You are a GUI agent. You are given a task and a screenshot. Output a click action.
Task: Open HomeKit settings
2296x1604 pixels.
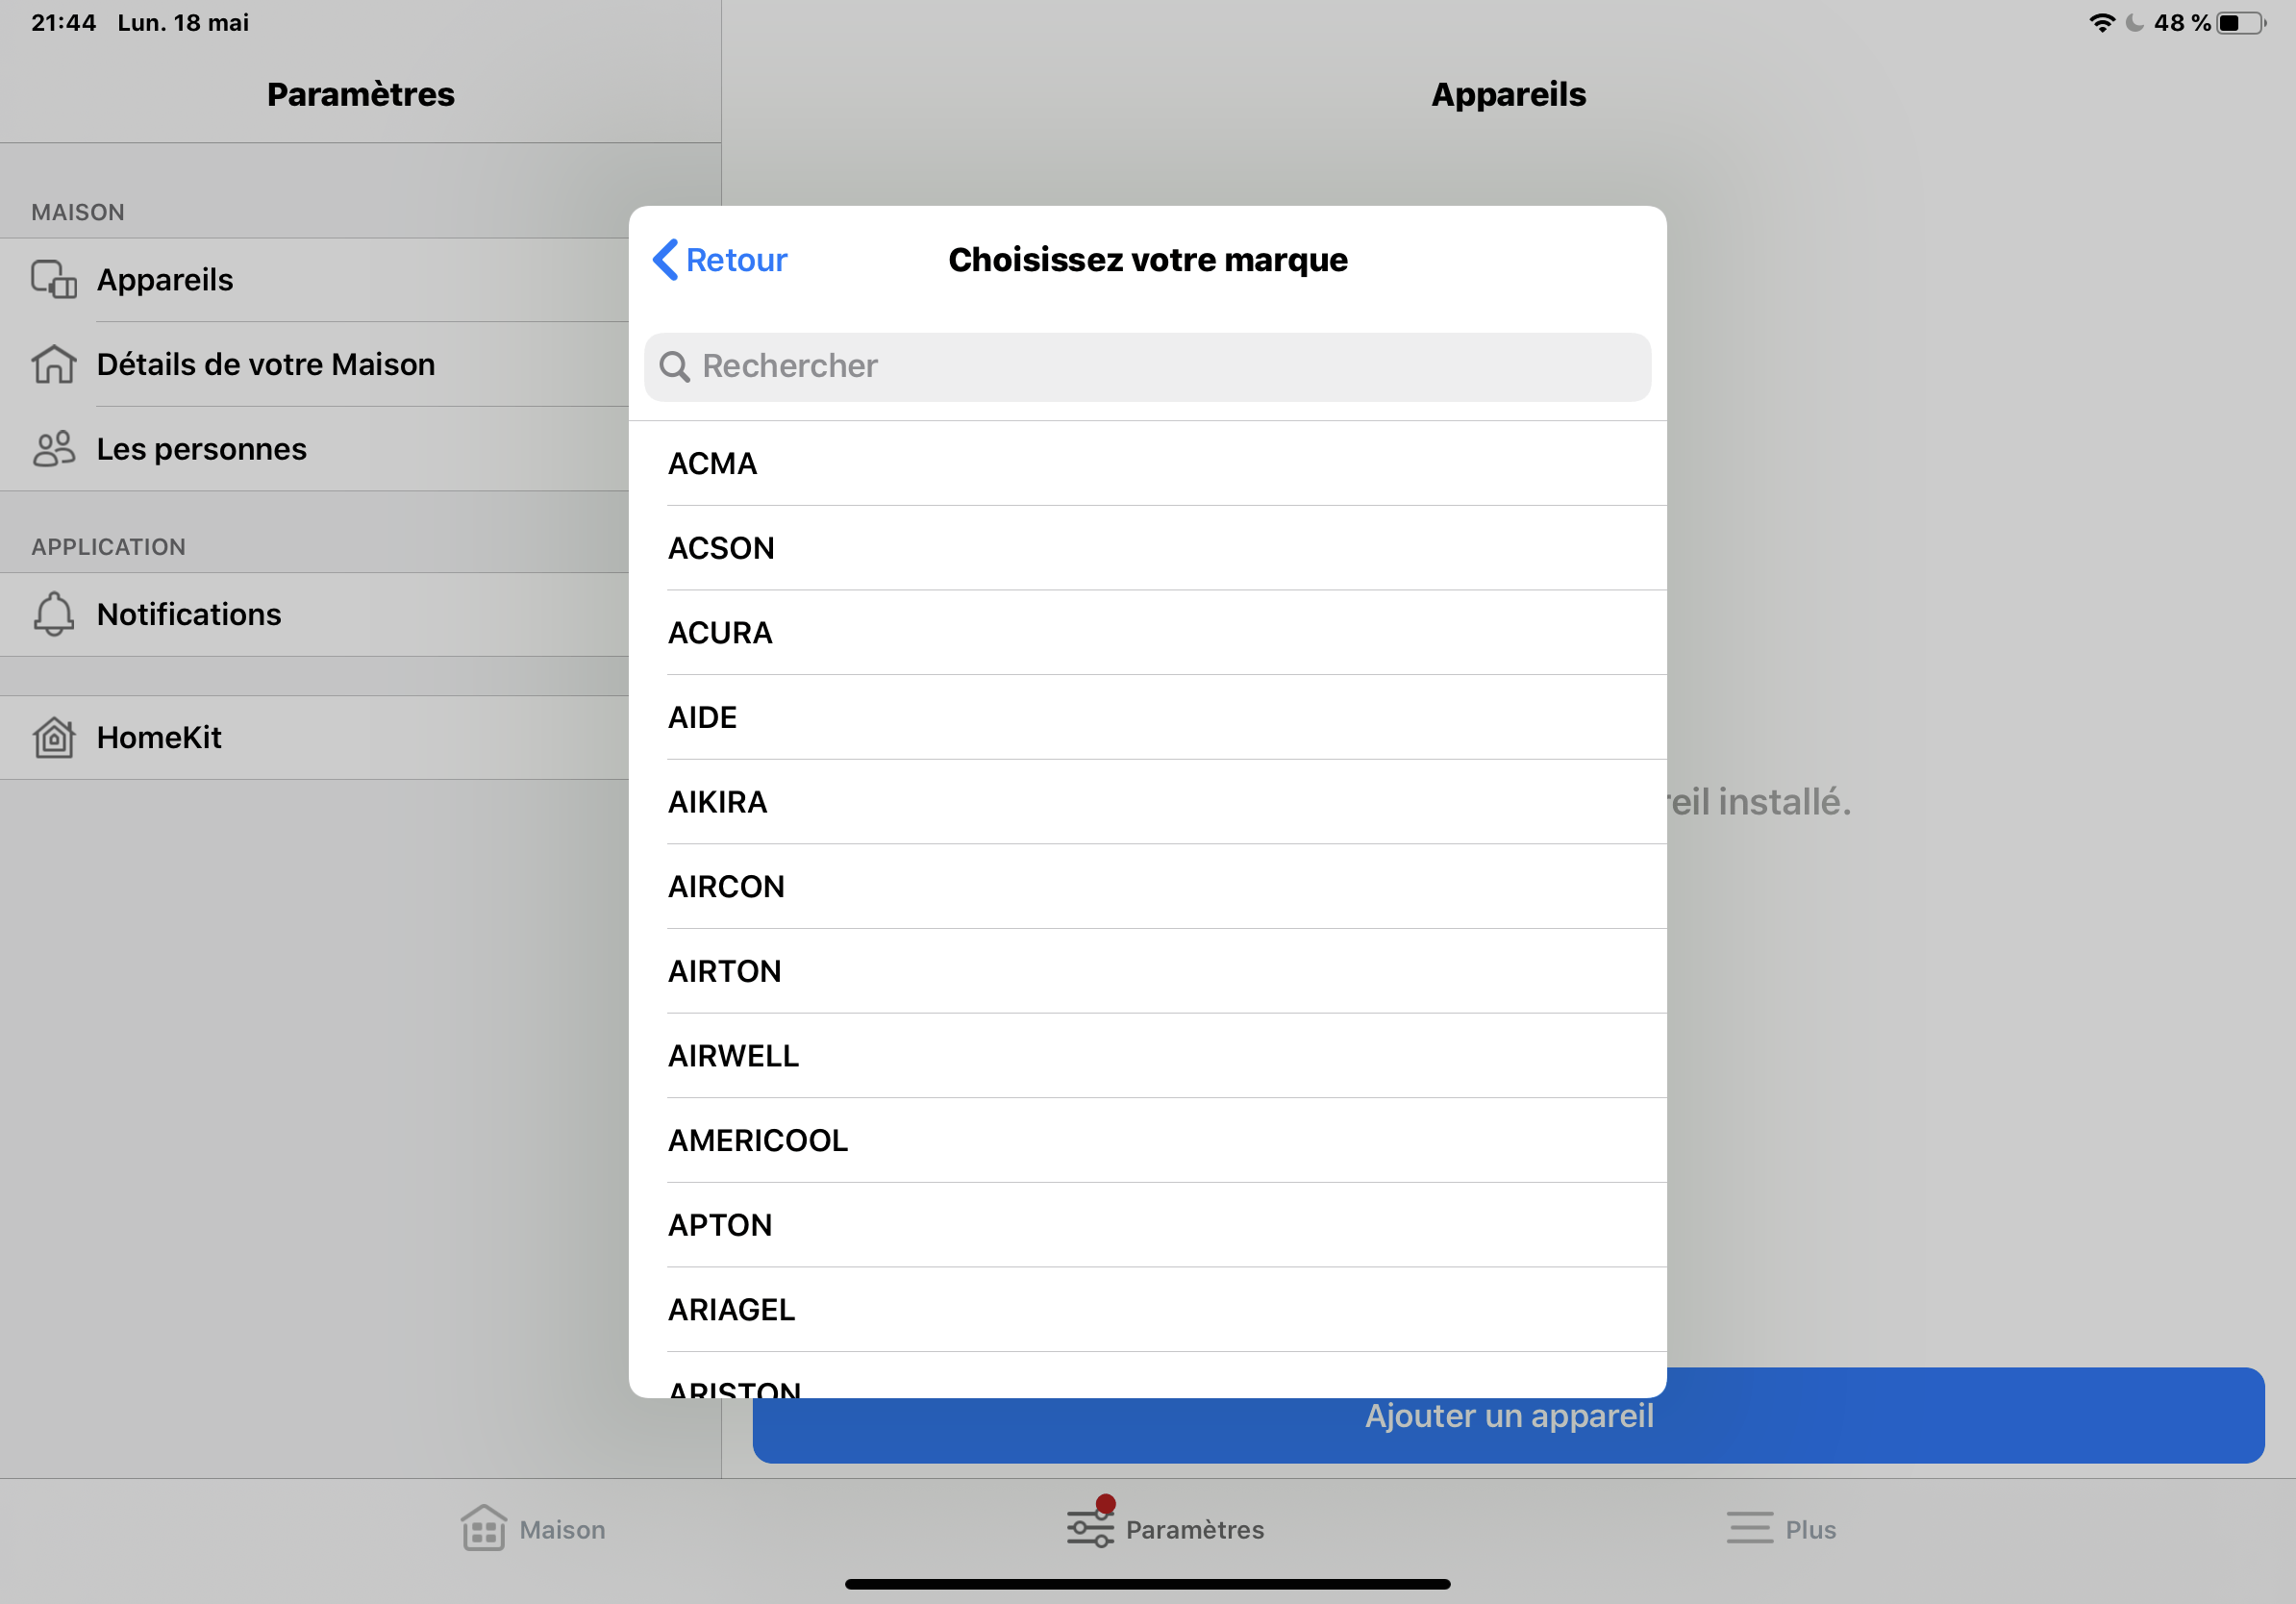click(314, 738)
